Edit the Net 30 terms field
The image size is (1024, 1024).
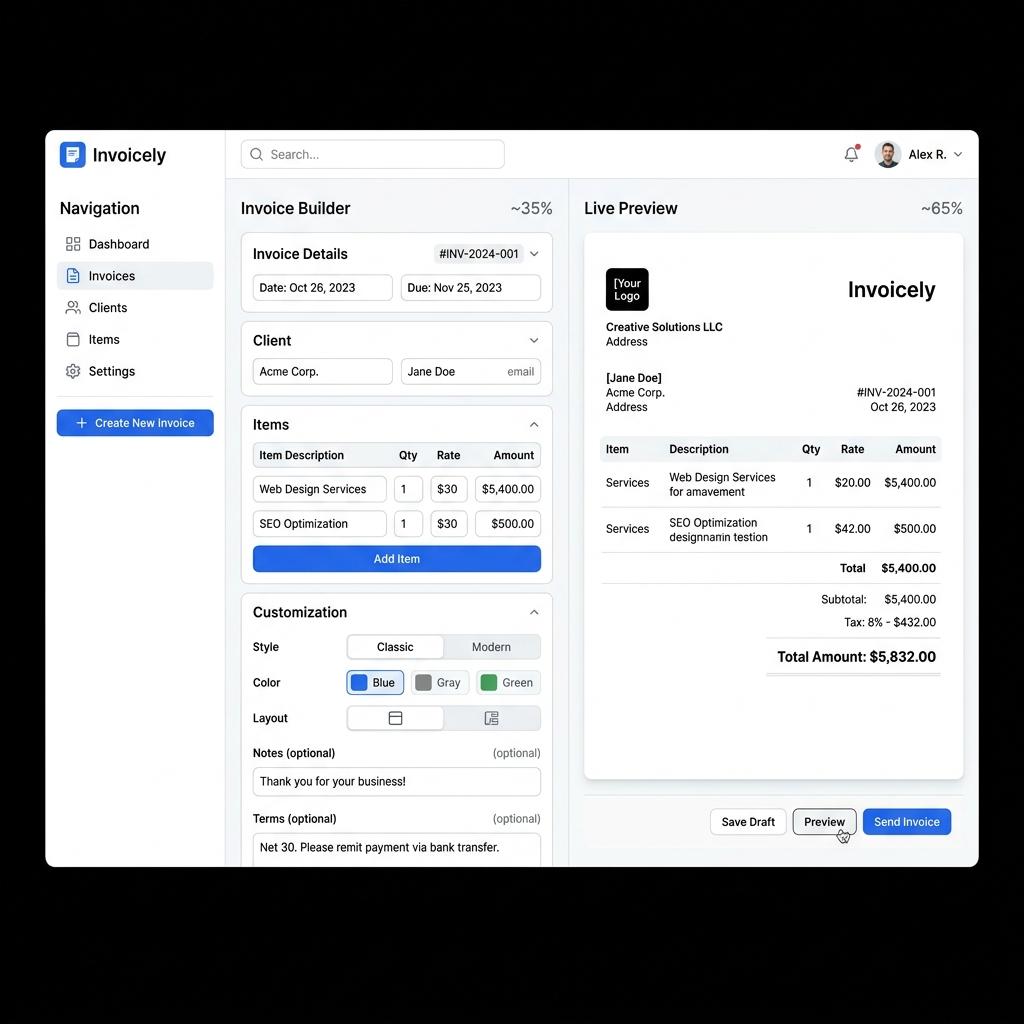pyautogui.click(x=396, y=849)
